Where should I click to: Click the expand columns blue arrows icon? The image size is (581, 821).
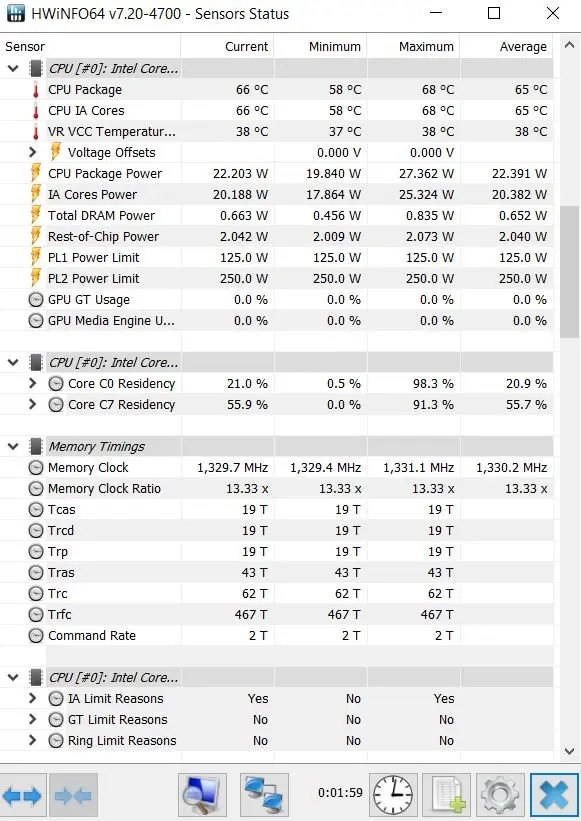pyautogui.click(x=23, y=796)
